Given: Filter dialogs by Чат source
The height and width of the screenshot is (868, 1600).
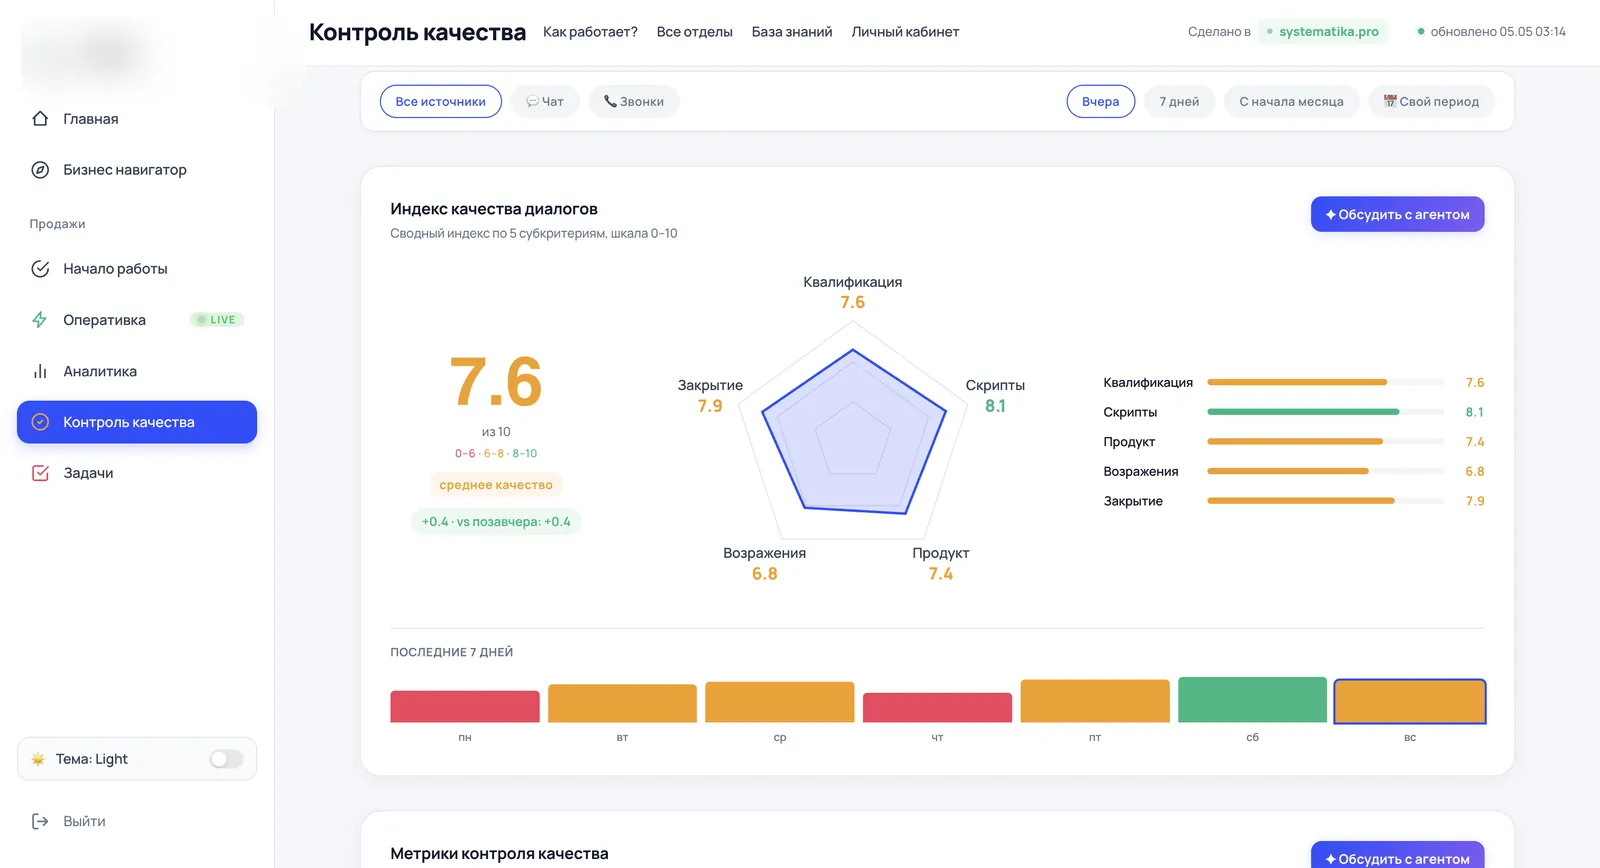Looking at the screenshot, I should click(545, 101).
